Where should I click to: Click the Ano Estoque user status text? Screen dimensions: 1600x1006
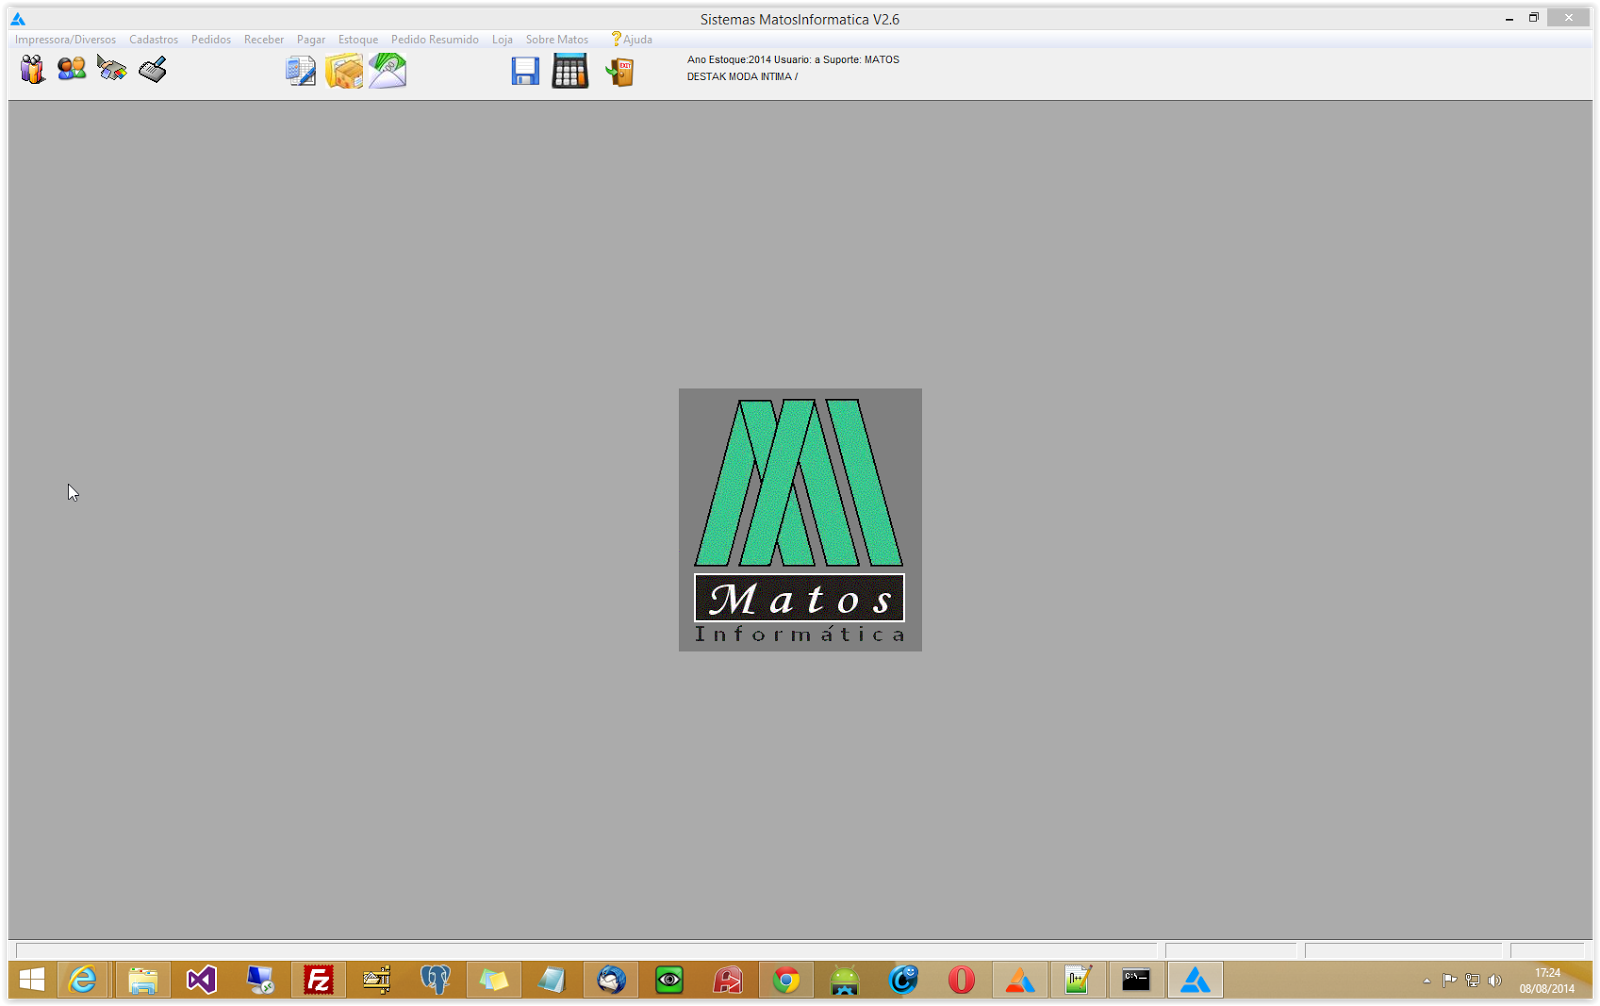tap(793, 60)
